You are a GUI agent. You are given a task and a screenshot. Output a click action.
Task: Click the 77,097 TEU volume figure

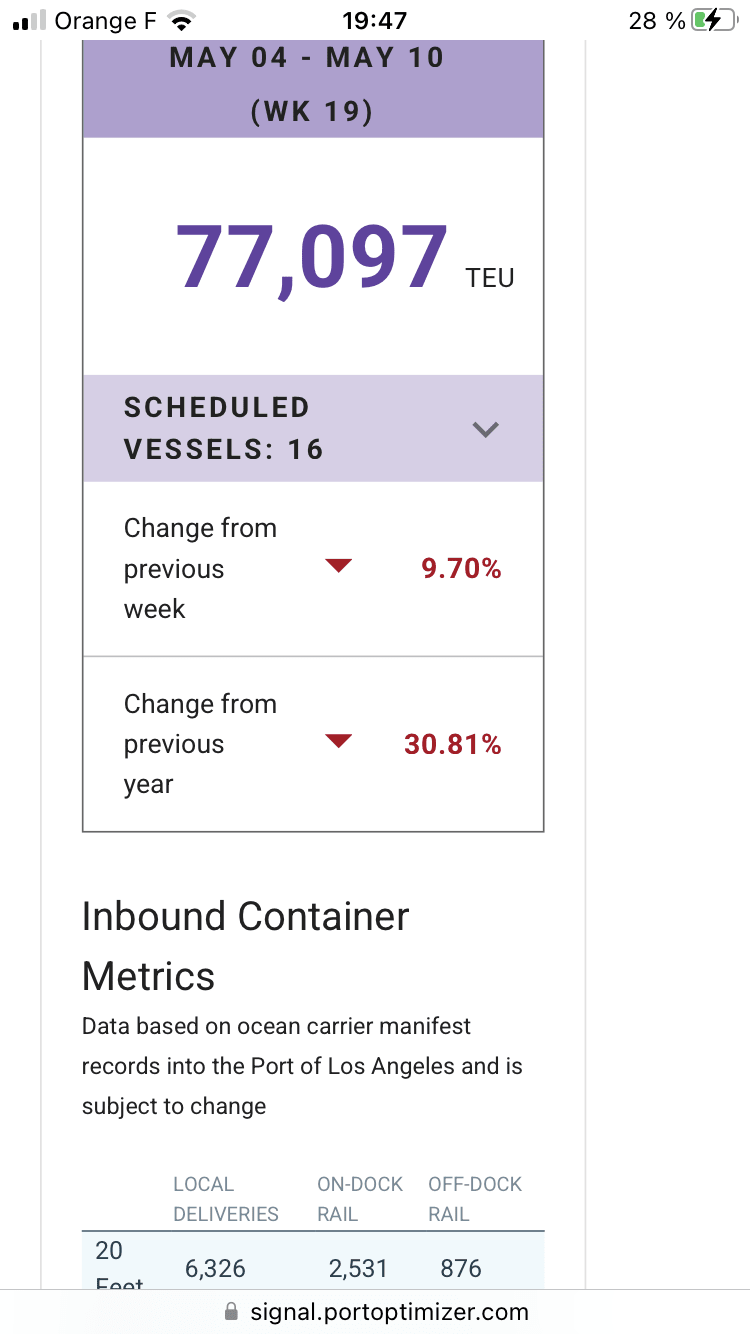312,258
